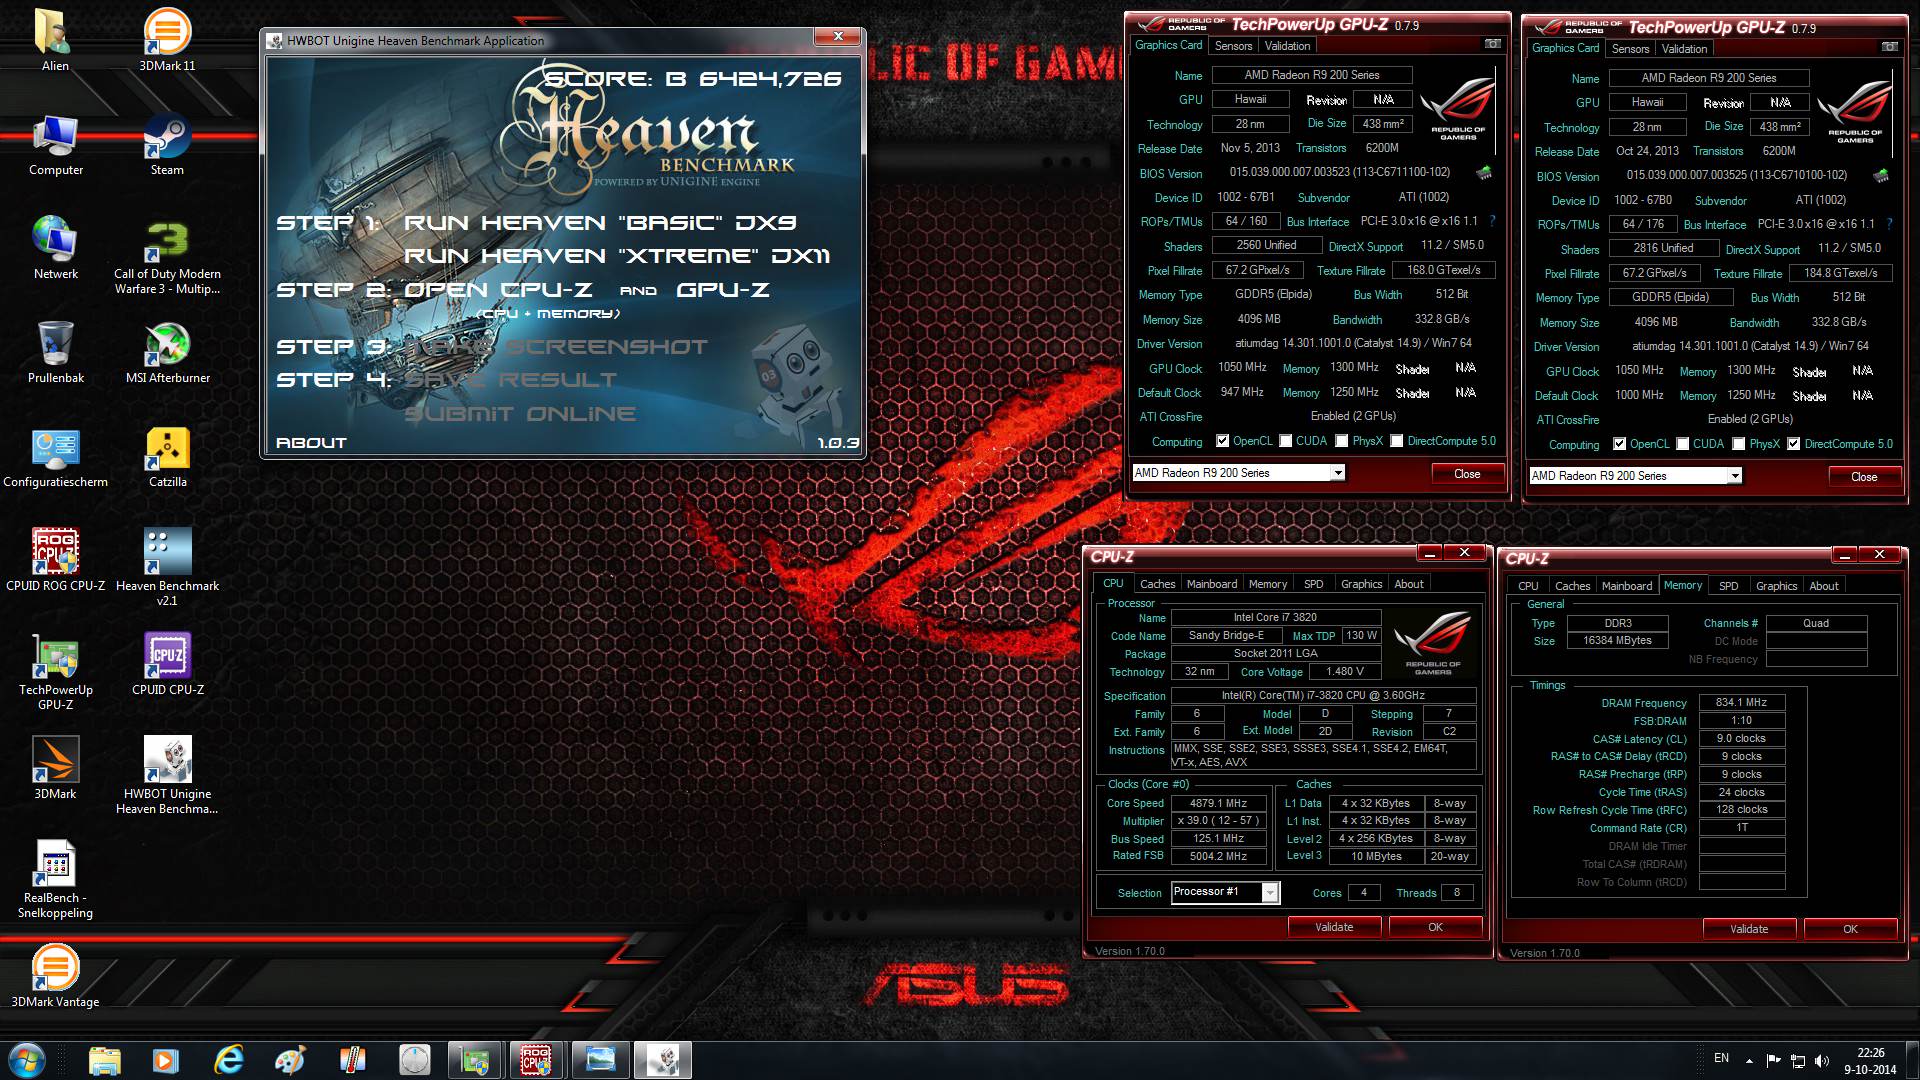The width and height of the screenshot is (1920, 1080).
Task: Open the Windows Start button
Action: click(25, 1060)
